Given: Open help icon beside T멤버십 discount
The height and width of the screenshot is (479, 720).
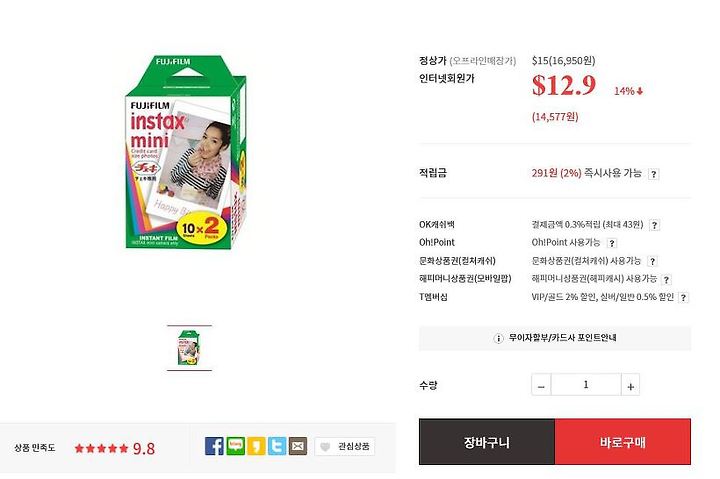Looking at the screenshot, I should tap(683, 298).
